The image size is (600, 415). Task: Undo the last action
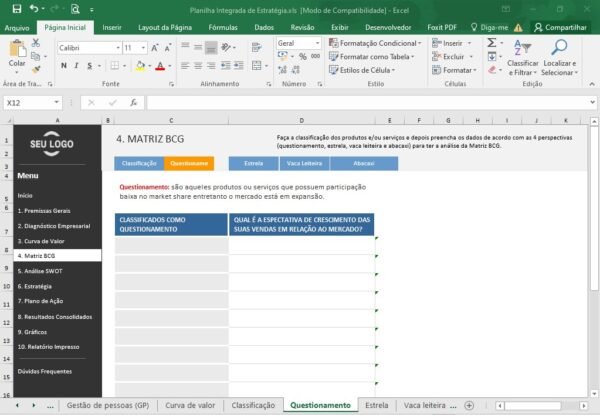tap(34, 8)
